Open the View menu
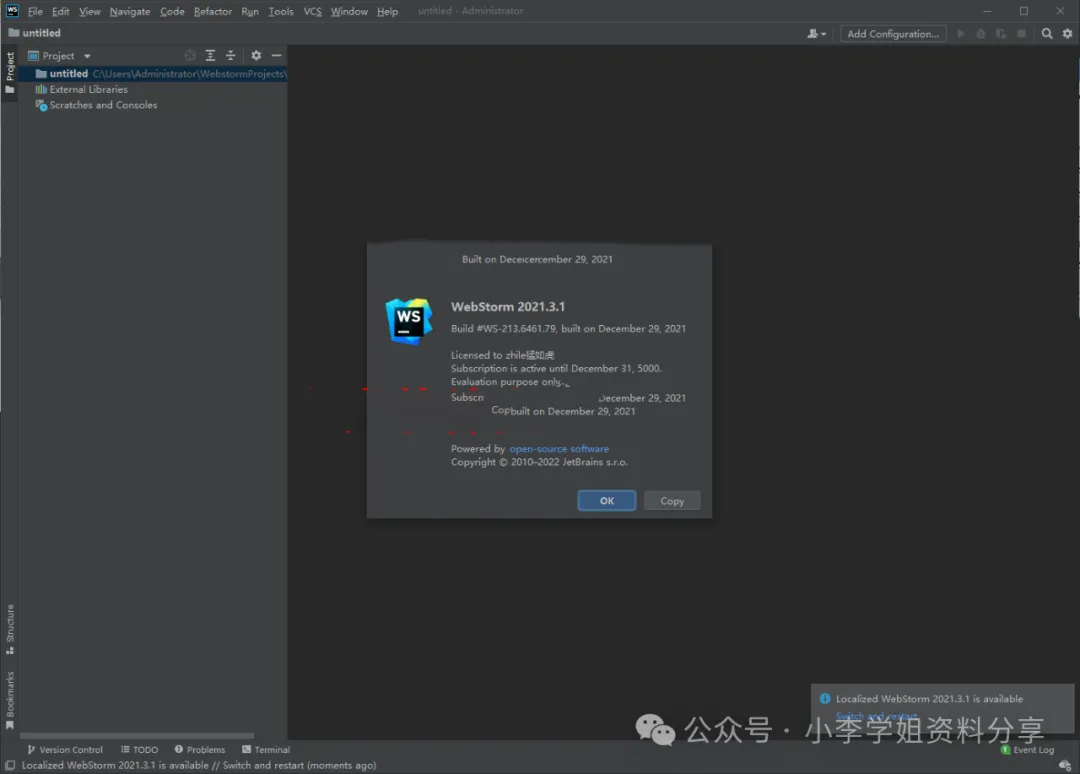This screenshot has width=1080, height=774. [90, 11]
